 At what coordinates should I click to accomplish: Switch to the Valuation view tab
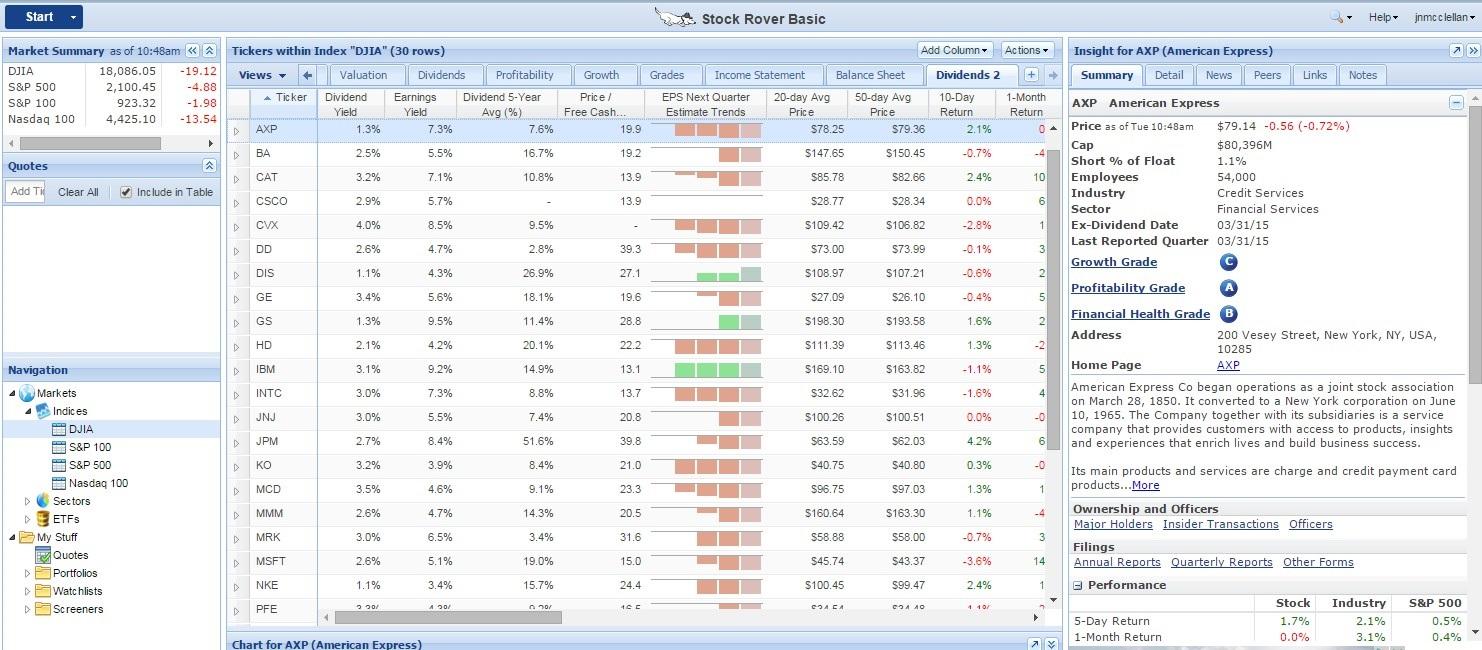click(363, 75)
